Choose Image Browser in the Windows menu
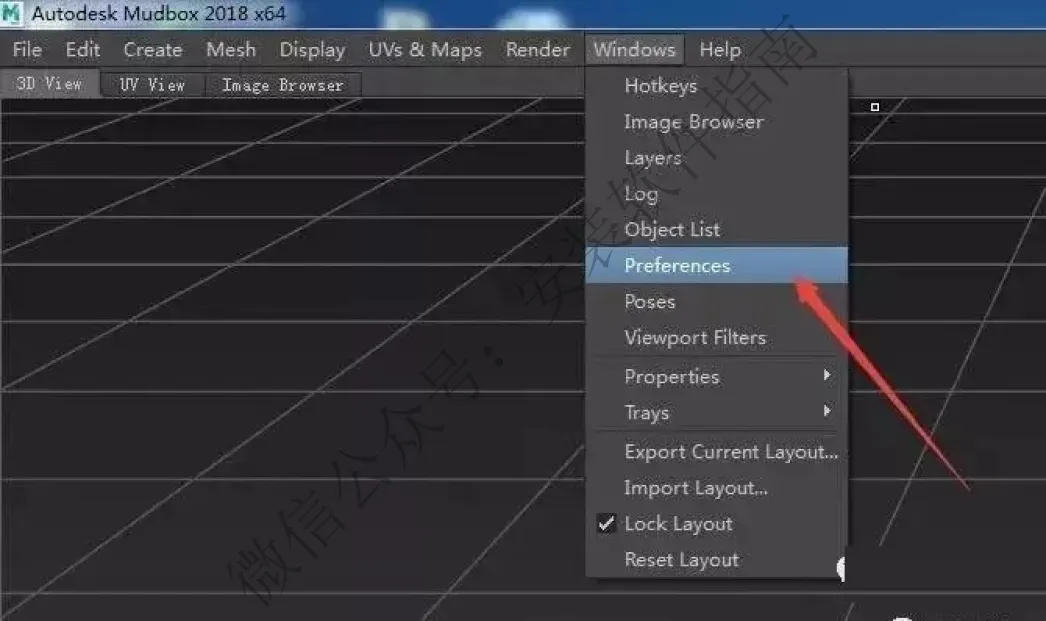 click(x=716, y=122)
